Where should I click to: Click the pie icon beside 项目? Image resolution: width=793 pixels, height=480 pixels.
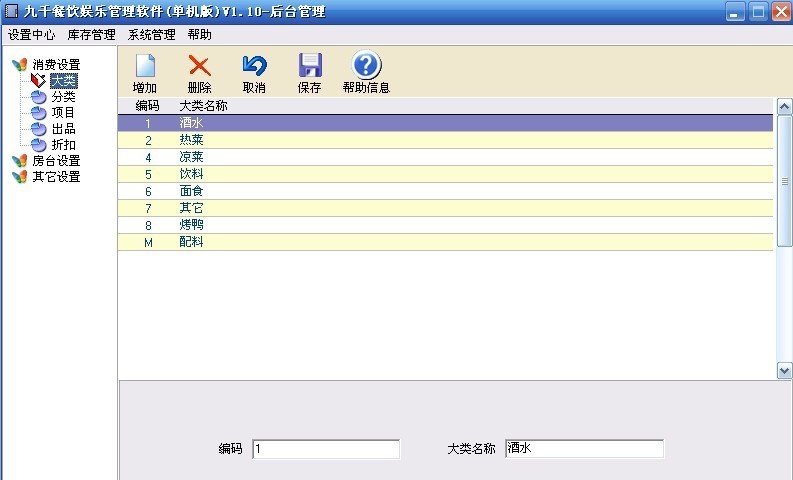point(38,113)
